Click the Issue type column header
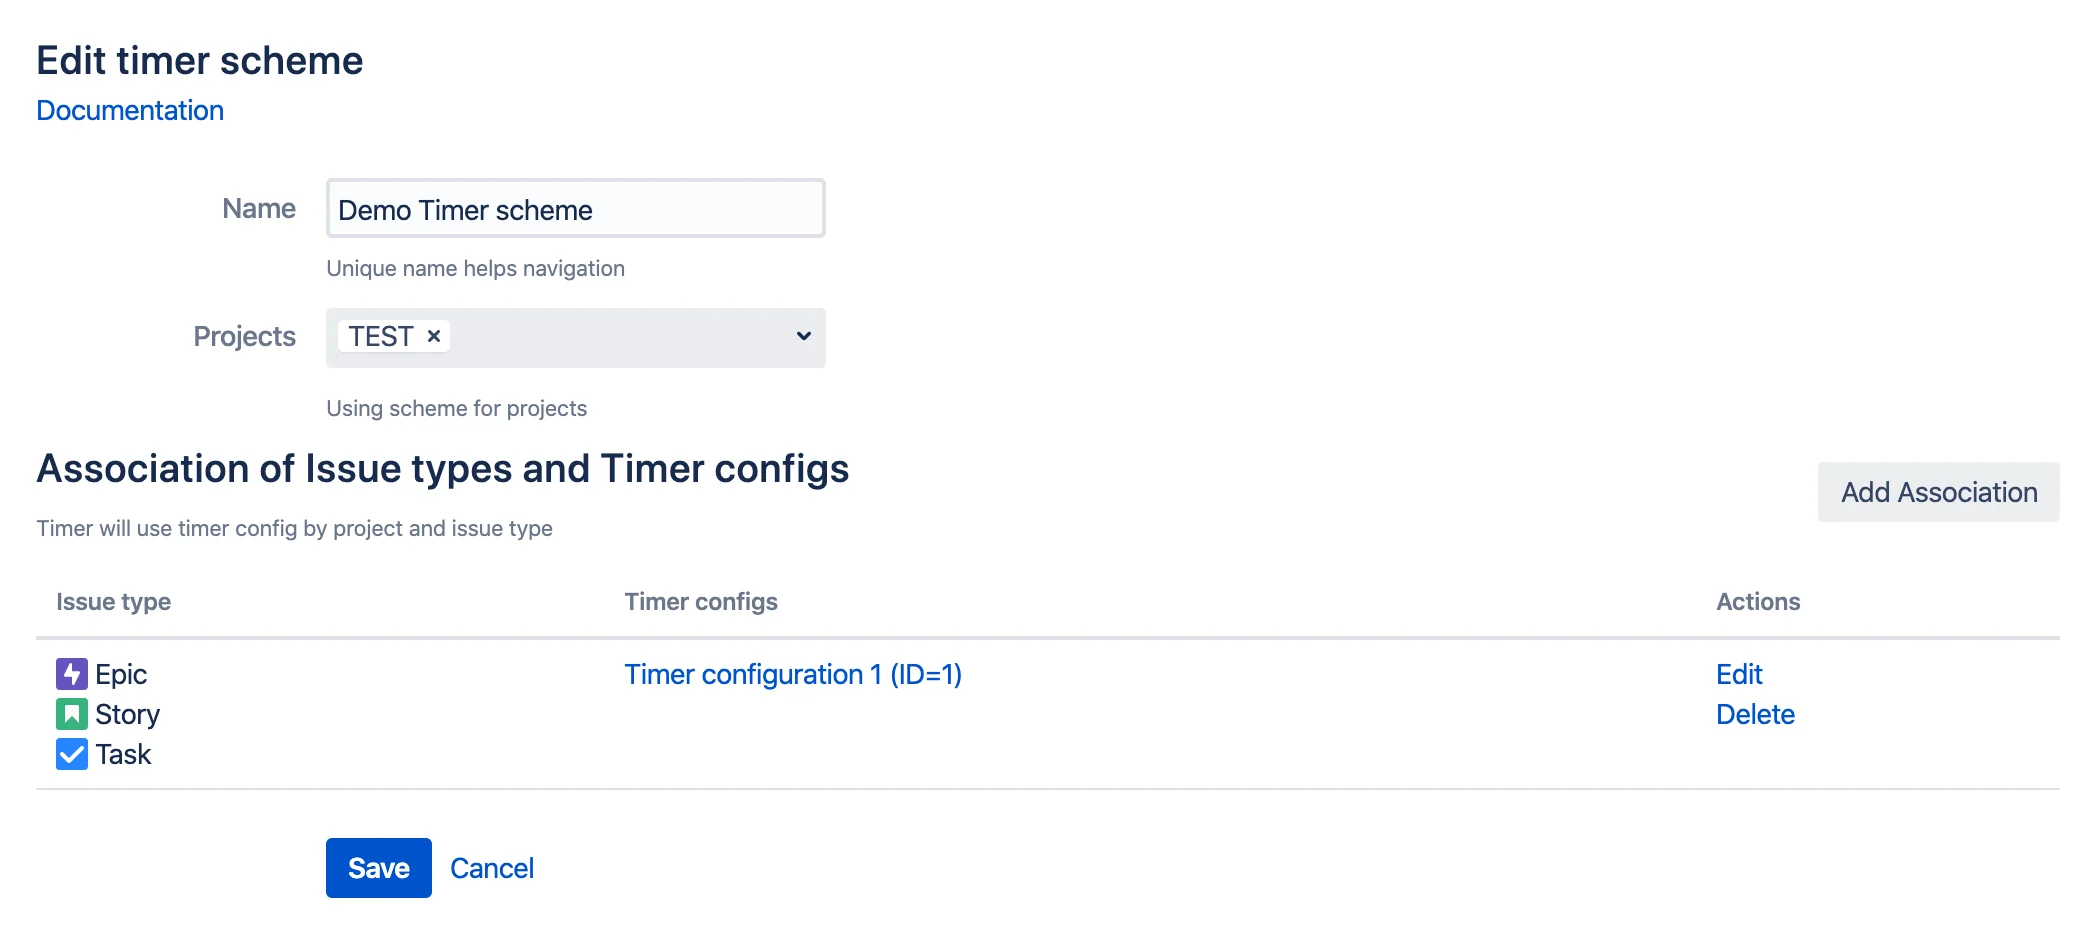Viewport: 2080px width, 948px height. tap(113, 602)
